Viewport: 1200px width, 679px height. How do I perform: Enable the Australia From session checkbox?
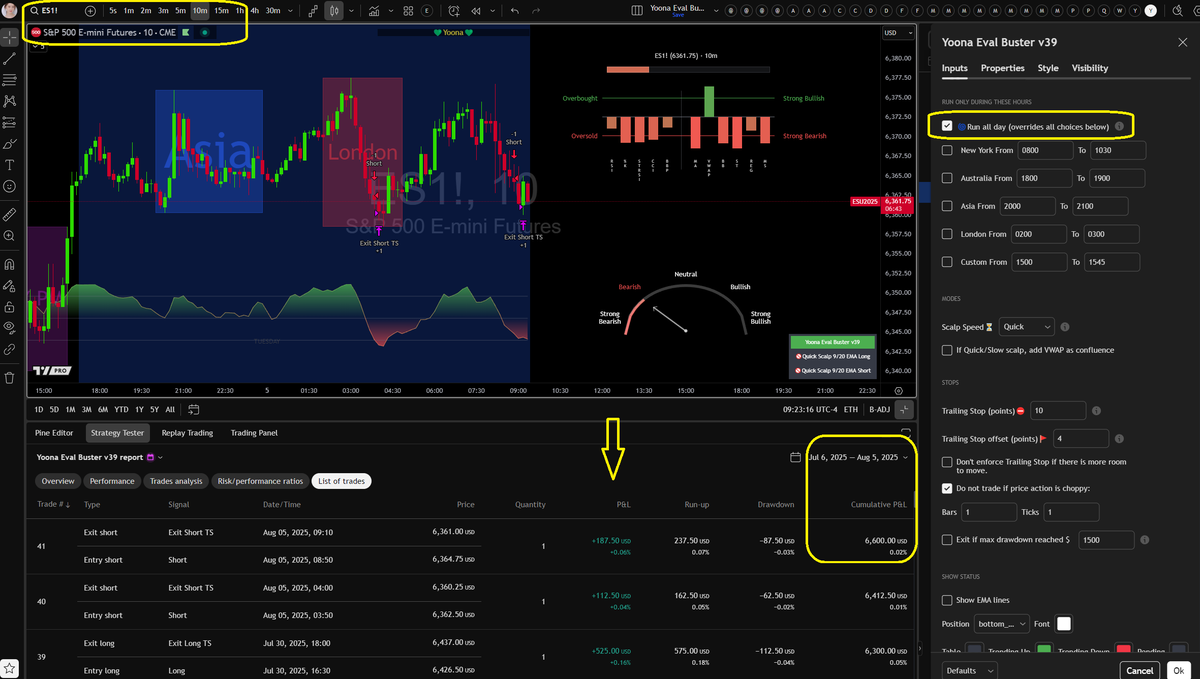[x=948, y=178]
